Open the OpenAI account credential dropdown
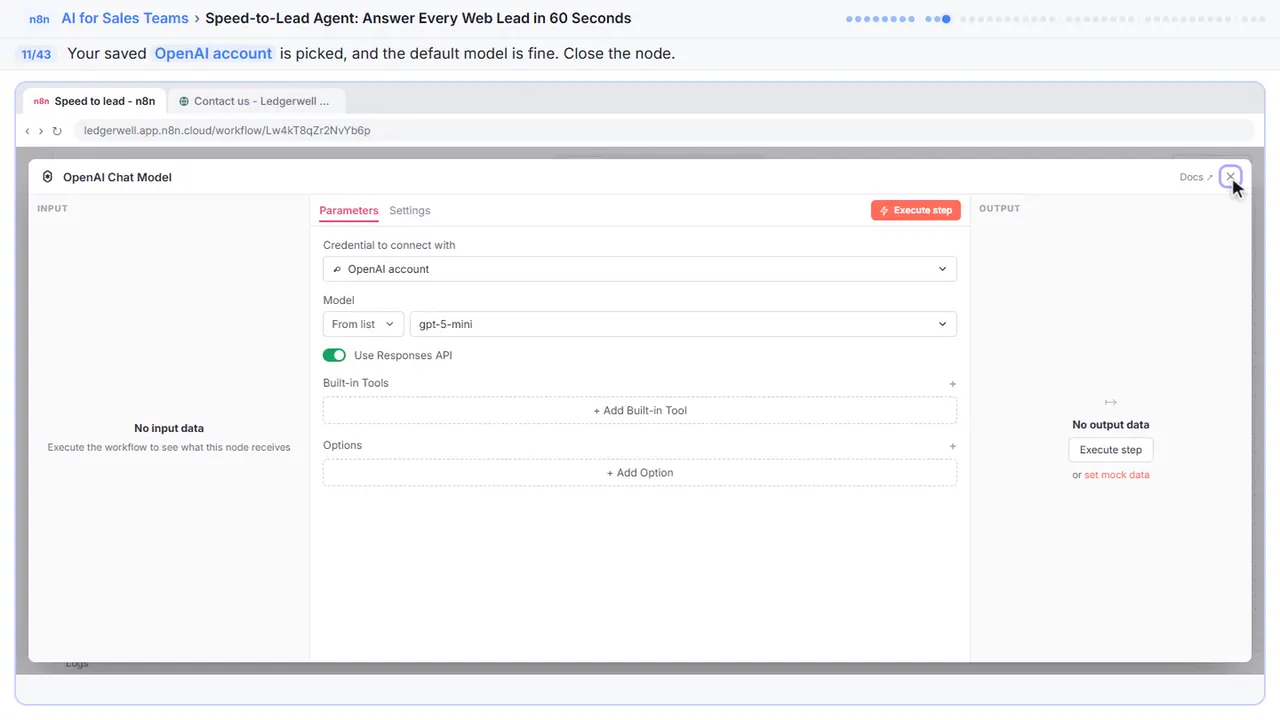 pyautogui.click(x=640, y=269)
